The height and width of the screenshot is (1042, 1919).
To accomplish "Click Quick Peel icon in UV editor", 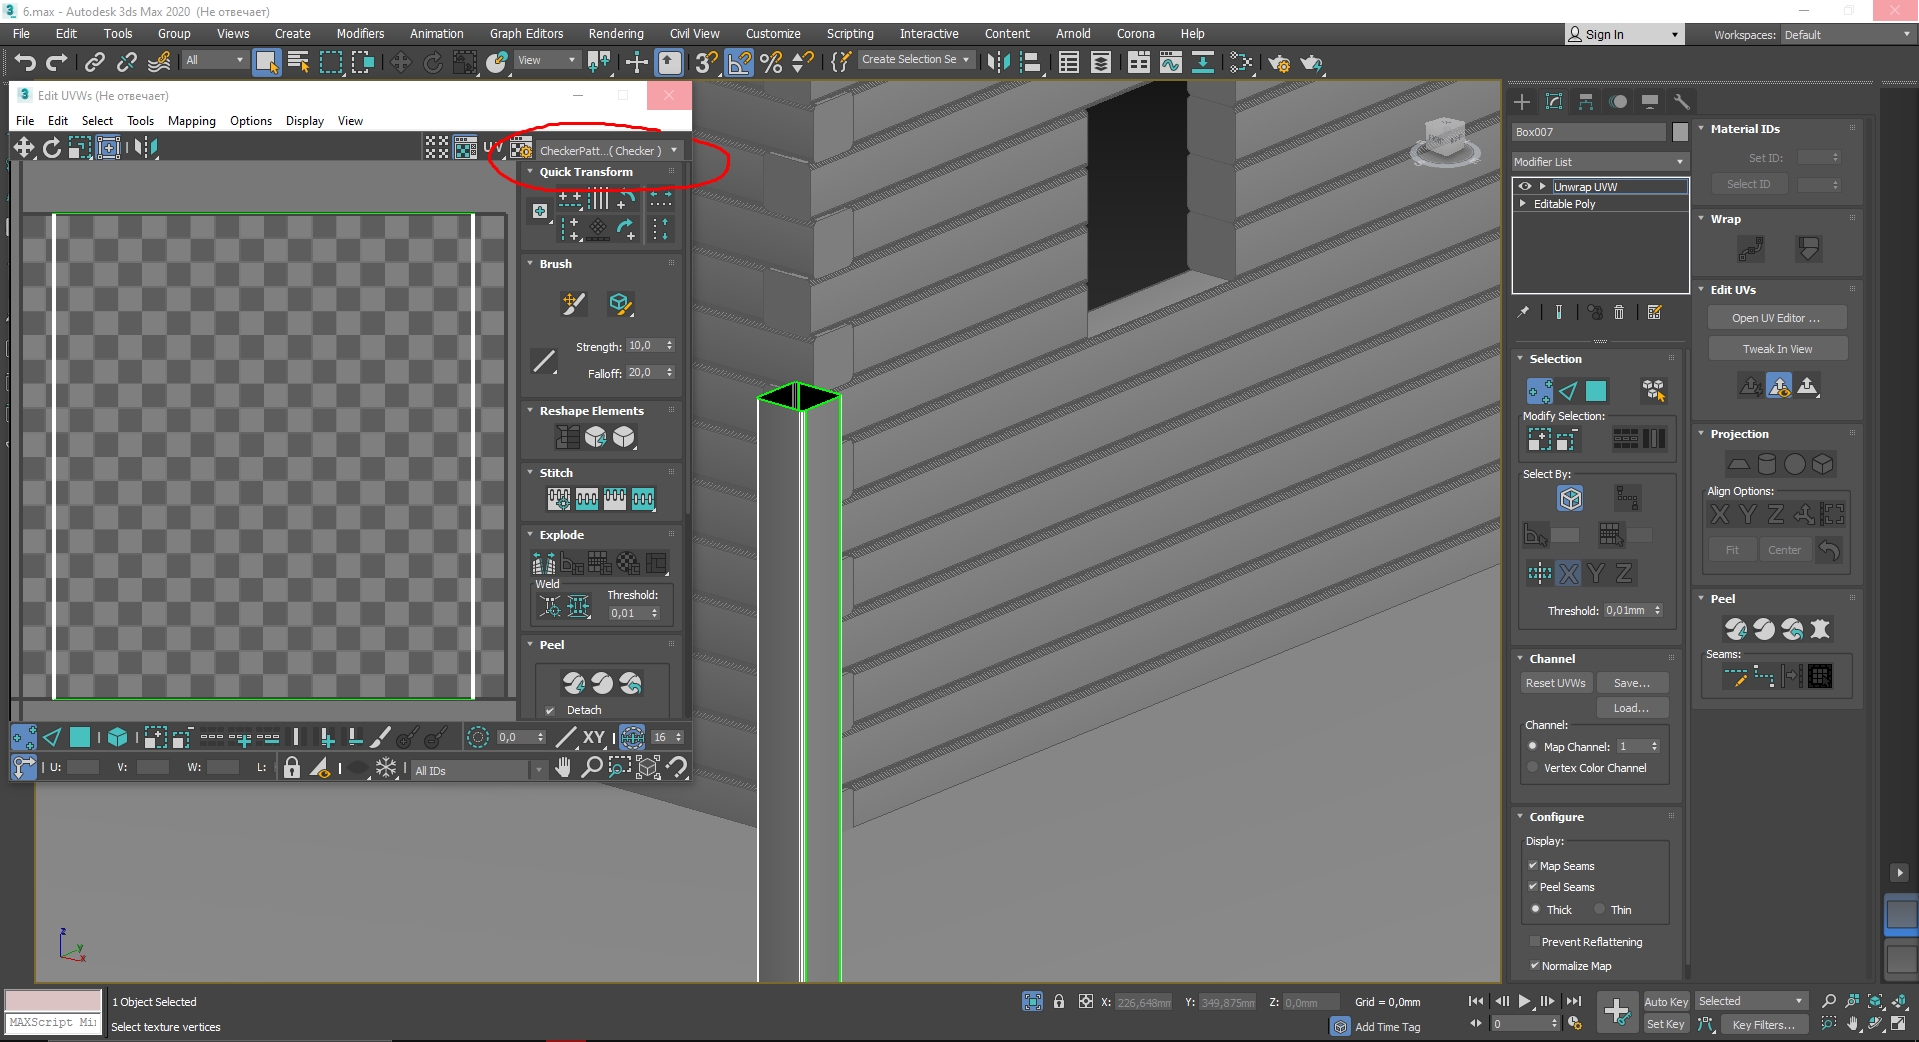I will click(574, 683).
